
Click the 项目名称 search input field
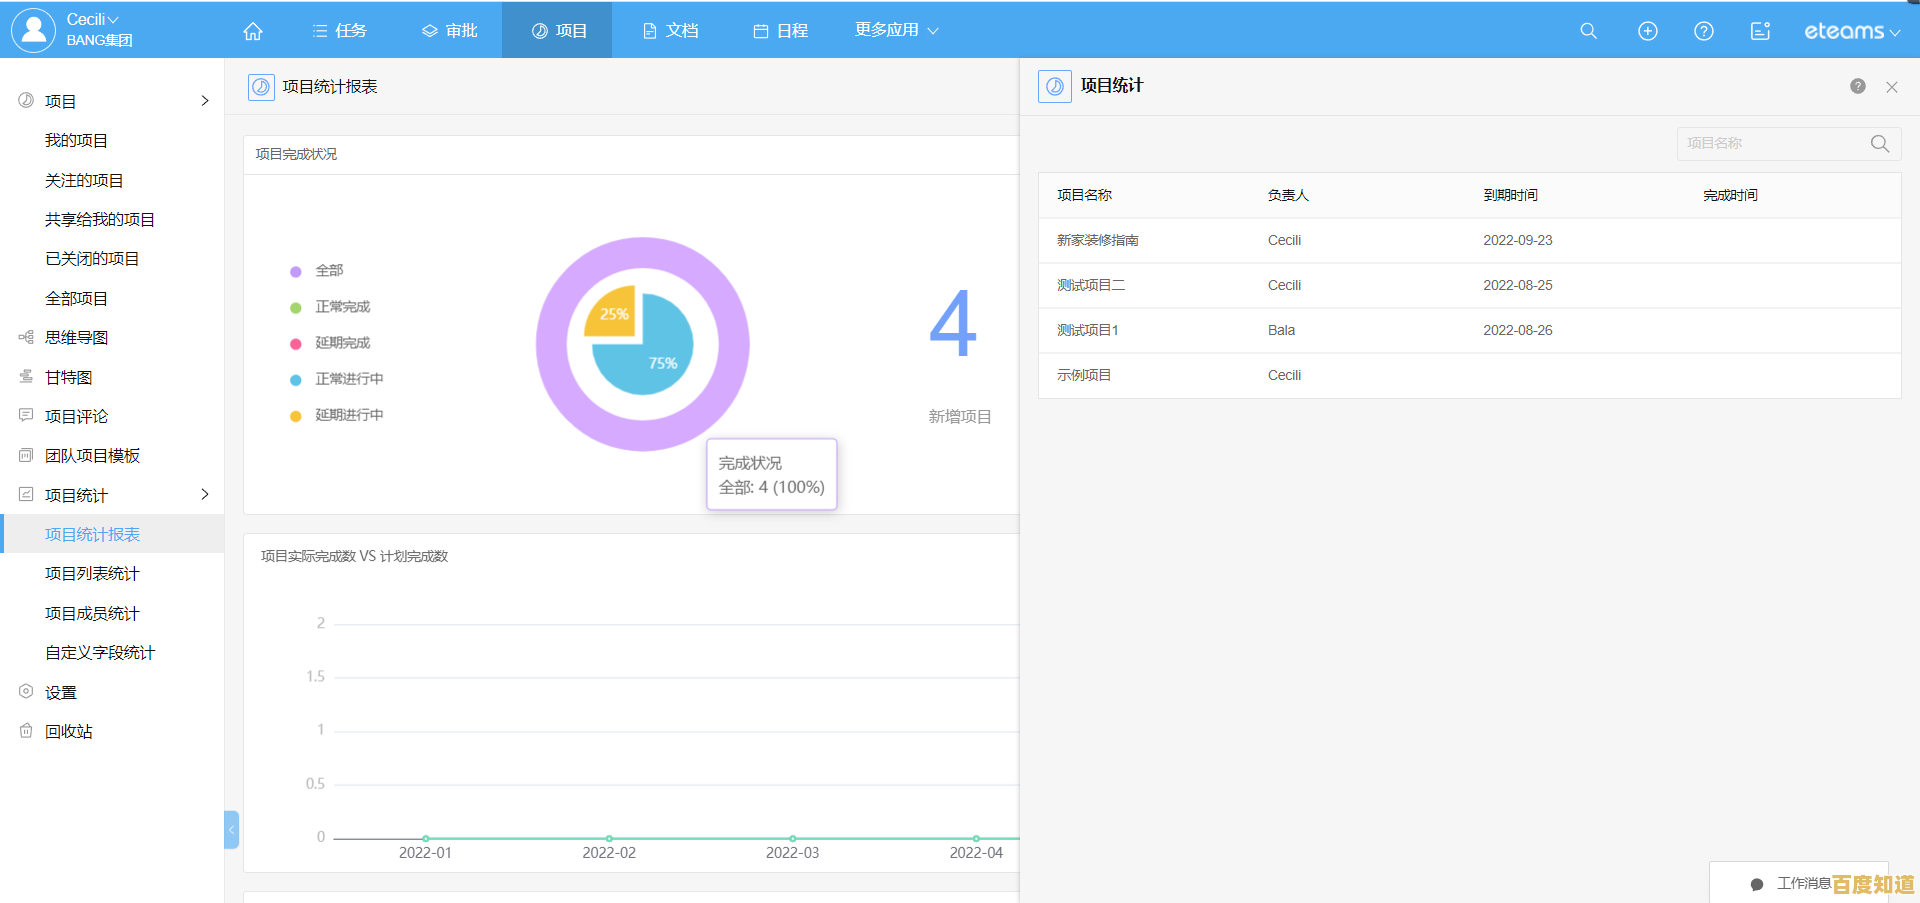click(1775, 143)
